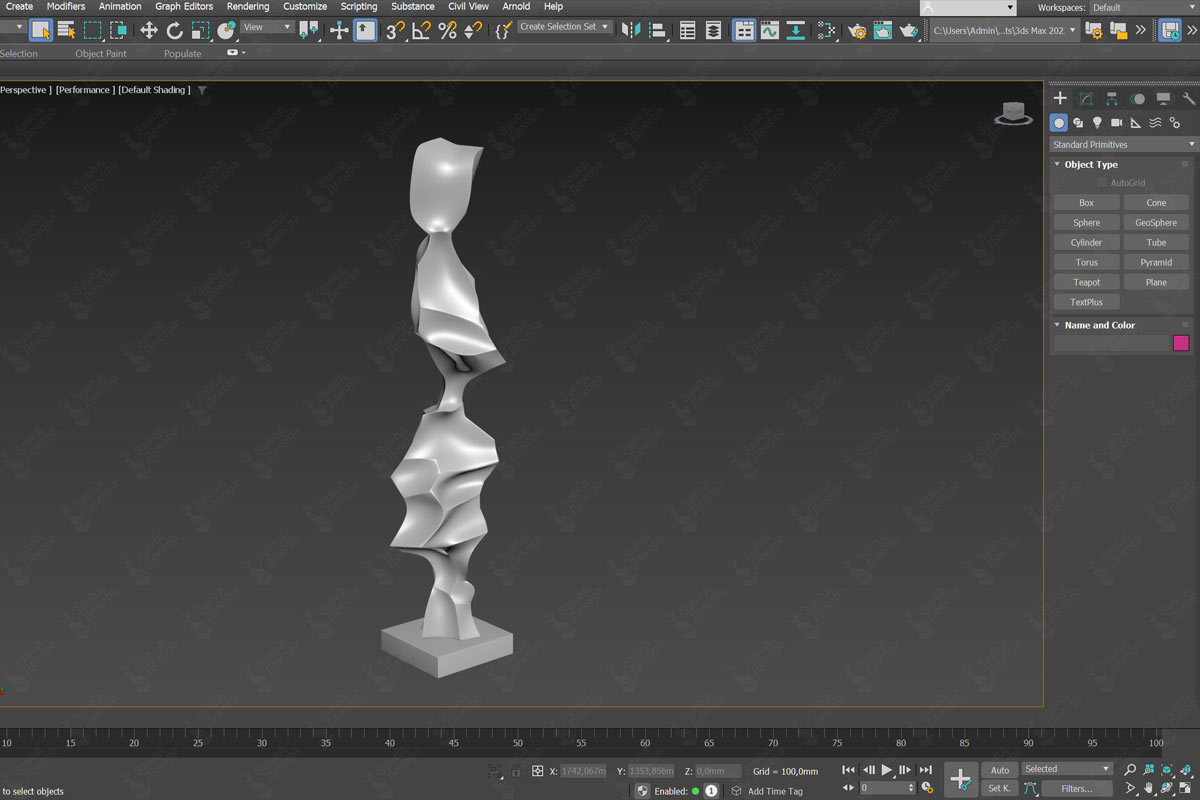Activate the Select and Scale tool
The image size is (1200, 800).
click(x=200, y=30)
